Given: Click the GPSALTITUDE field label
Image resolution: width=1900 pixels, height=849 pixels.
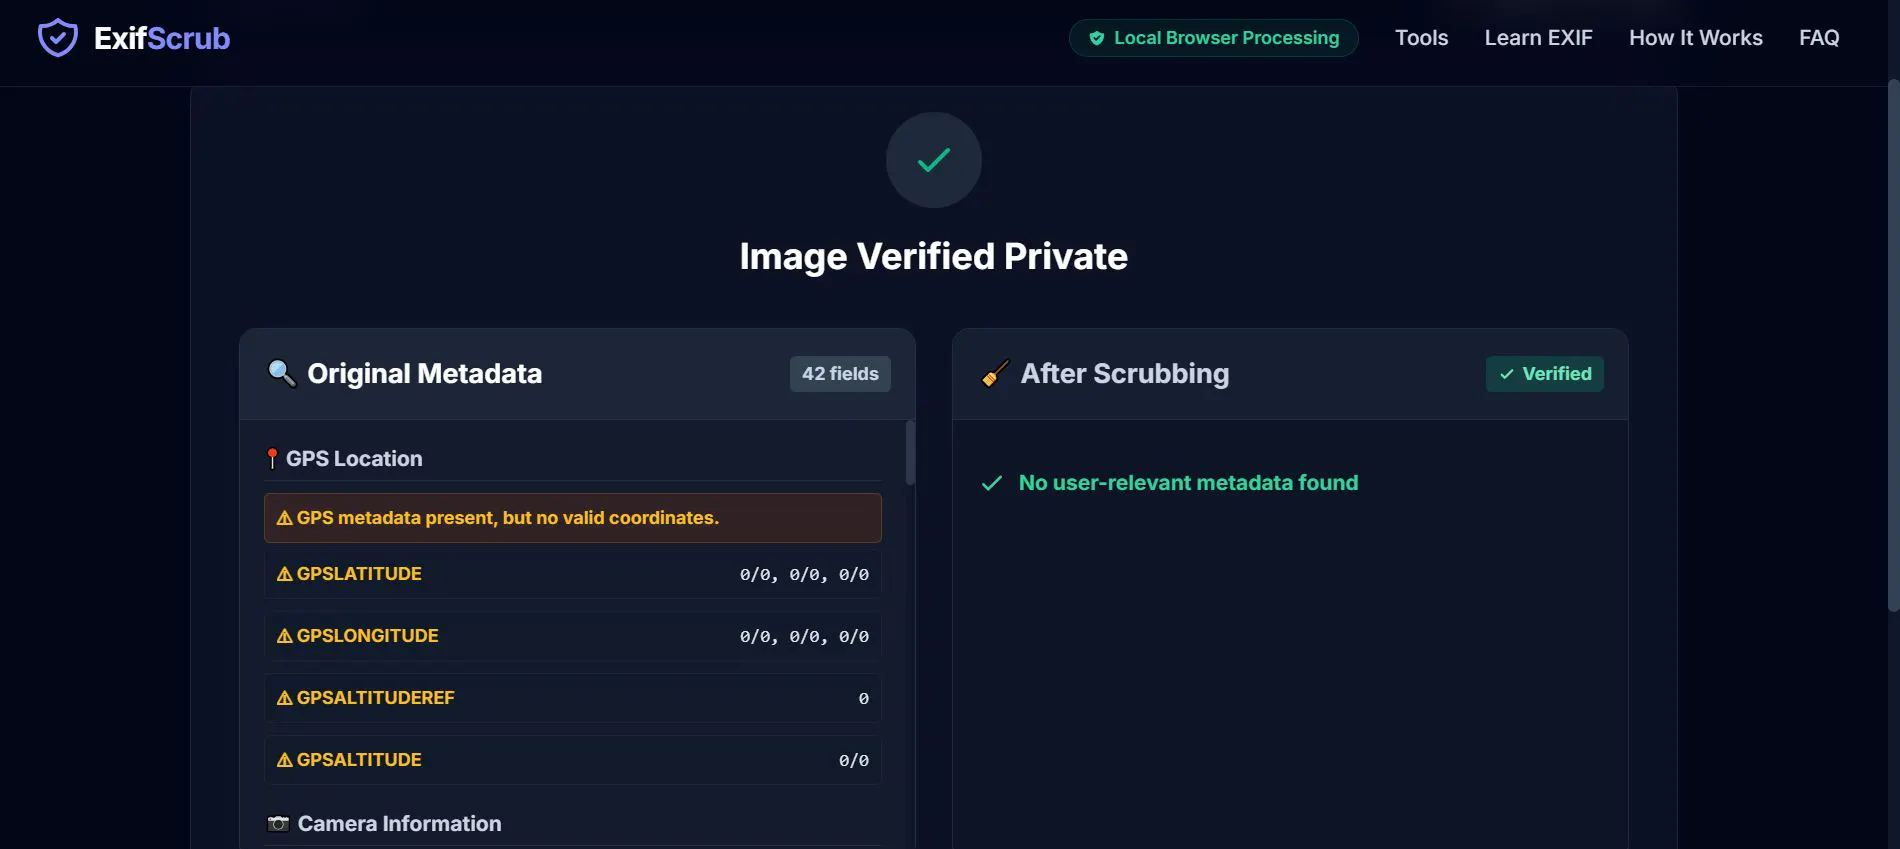Looking at the screenshot, I should point(359,760).
